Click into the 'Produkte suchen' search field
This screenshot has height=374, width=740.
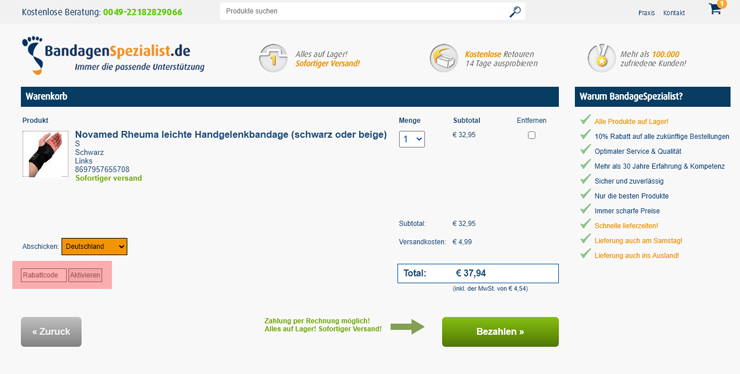(363, 11)
